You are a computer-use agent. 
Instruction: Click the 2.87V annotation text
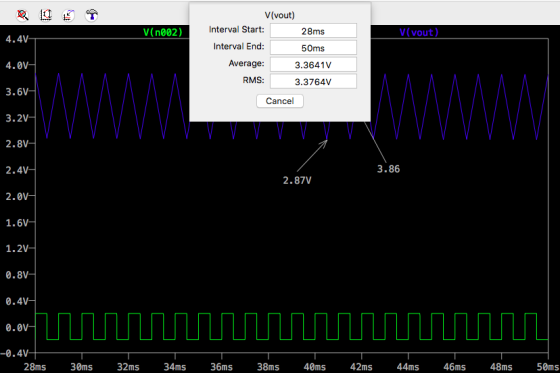click(297, 180)
